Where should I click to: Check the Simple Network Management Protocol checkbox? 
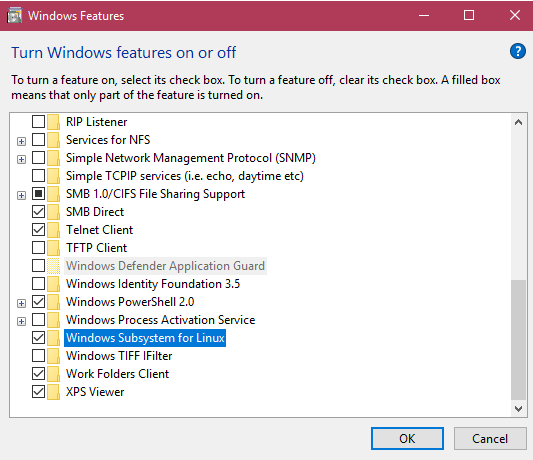pos(38,157)
